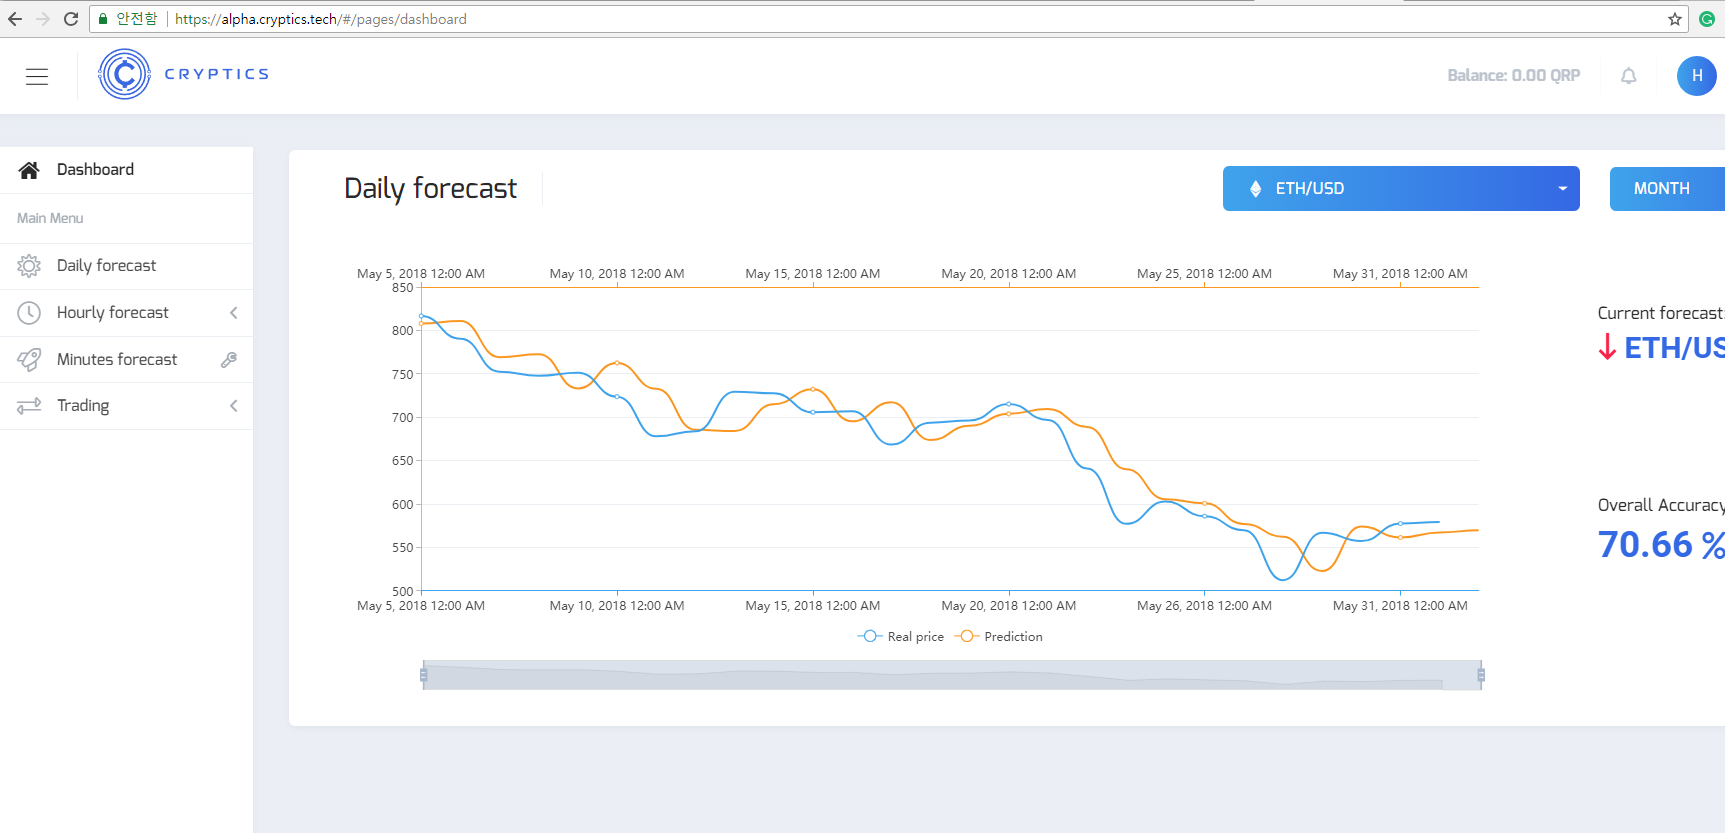Click the Current forecast label
The image size is (1725, 833).
pyautogui.click(x=1661, y=313)
